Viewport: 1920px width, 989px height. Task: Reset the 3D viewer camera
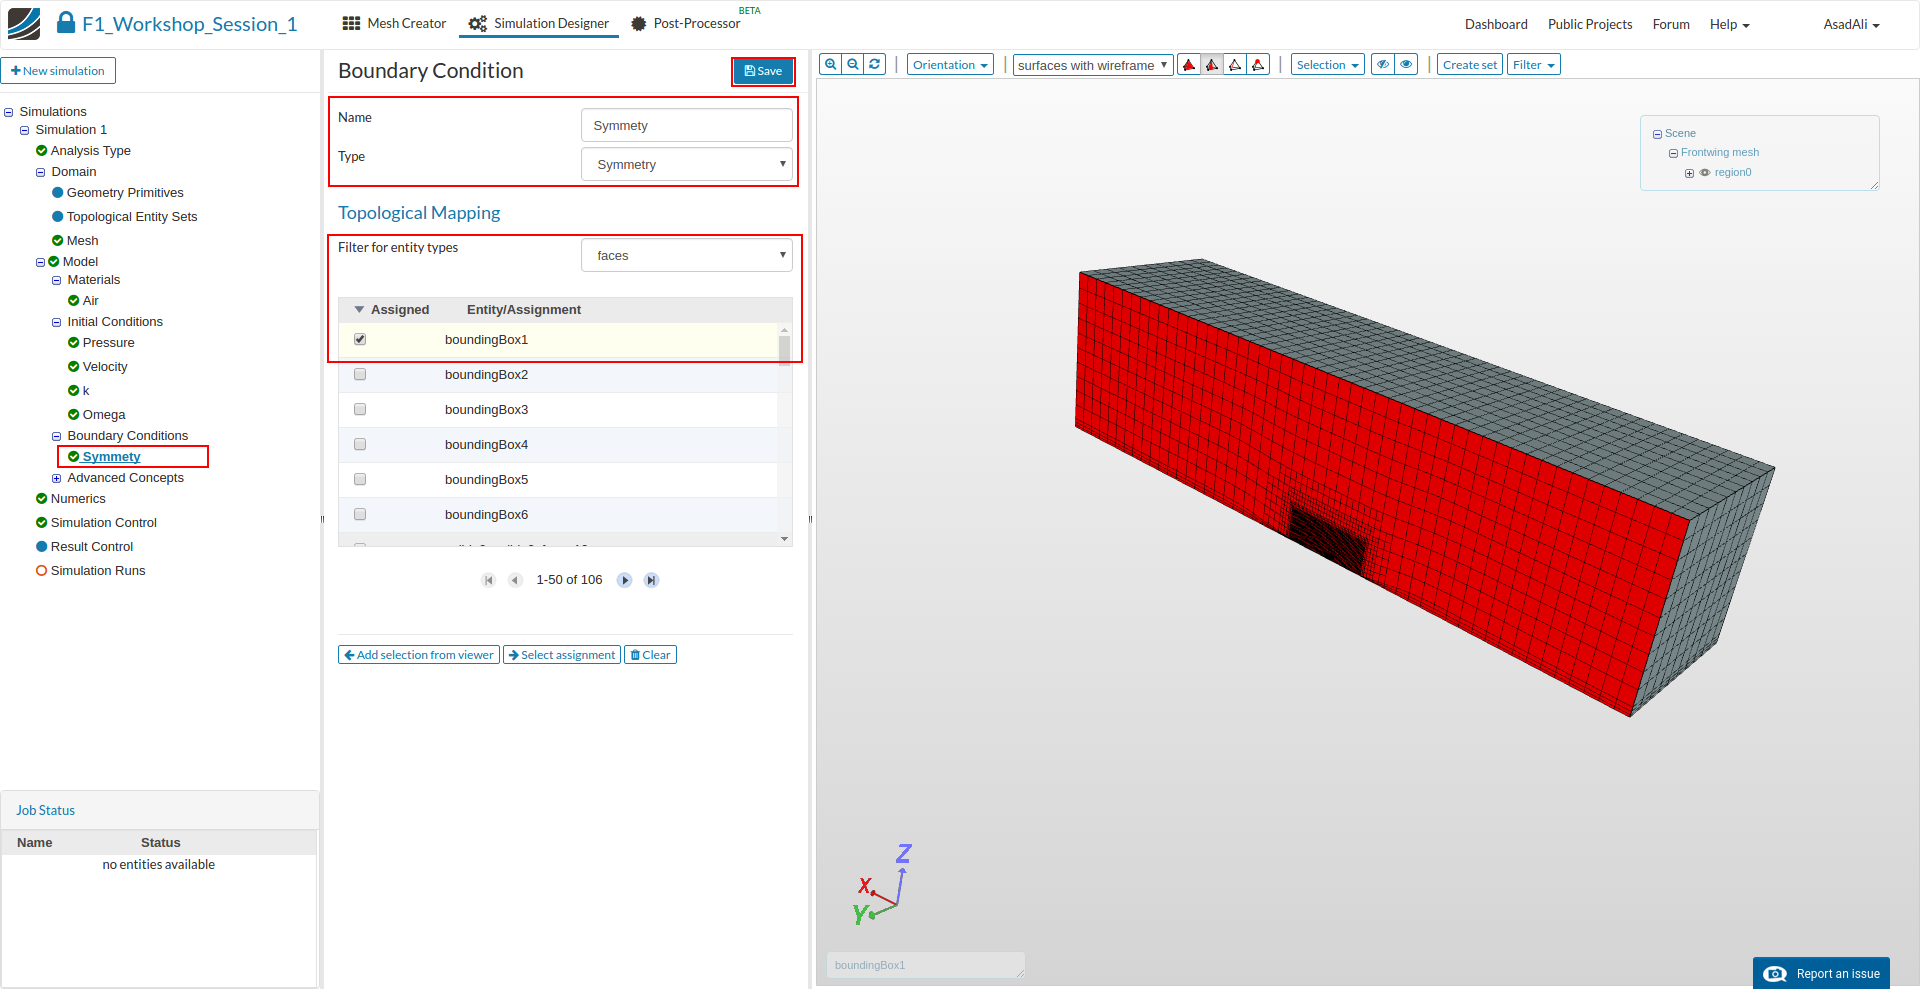pyautogui.click(x=875, y=64)
